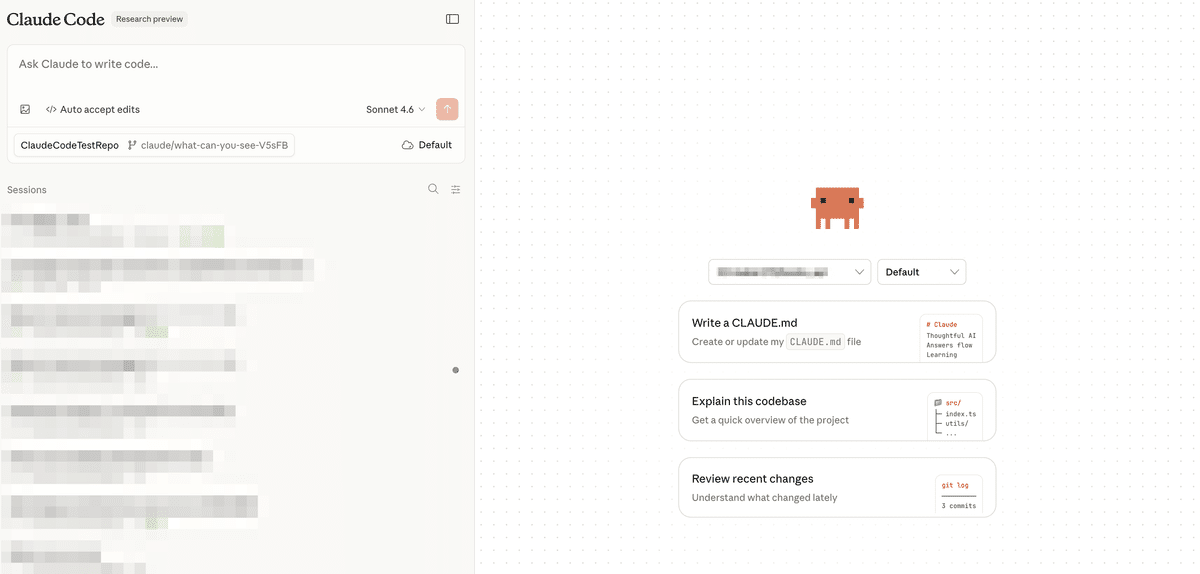1200x574 pixels.
Task: Click the git branch icon
Action: click(x=132, y=145)
